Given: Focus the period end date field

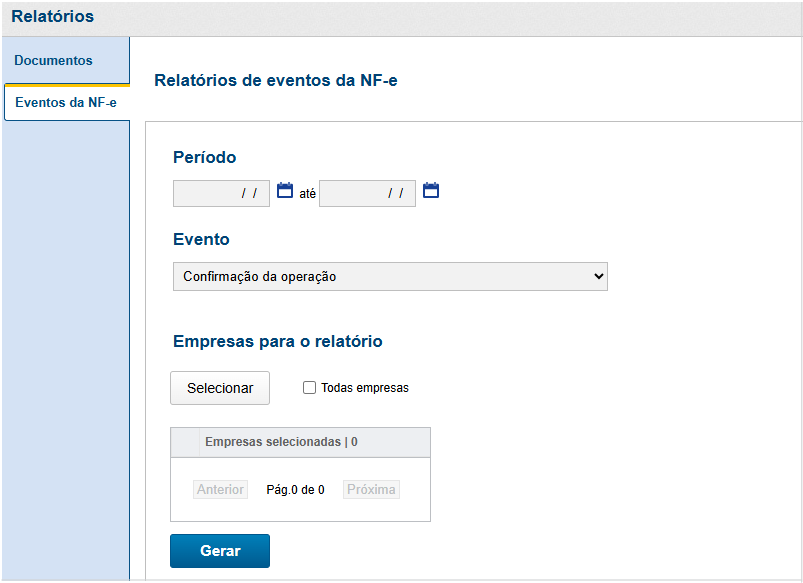Looking at the screenshot, I should [x=367, y=193].
